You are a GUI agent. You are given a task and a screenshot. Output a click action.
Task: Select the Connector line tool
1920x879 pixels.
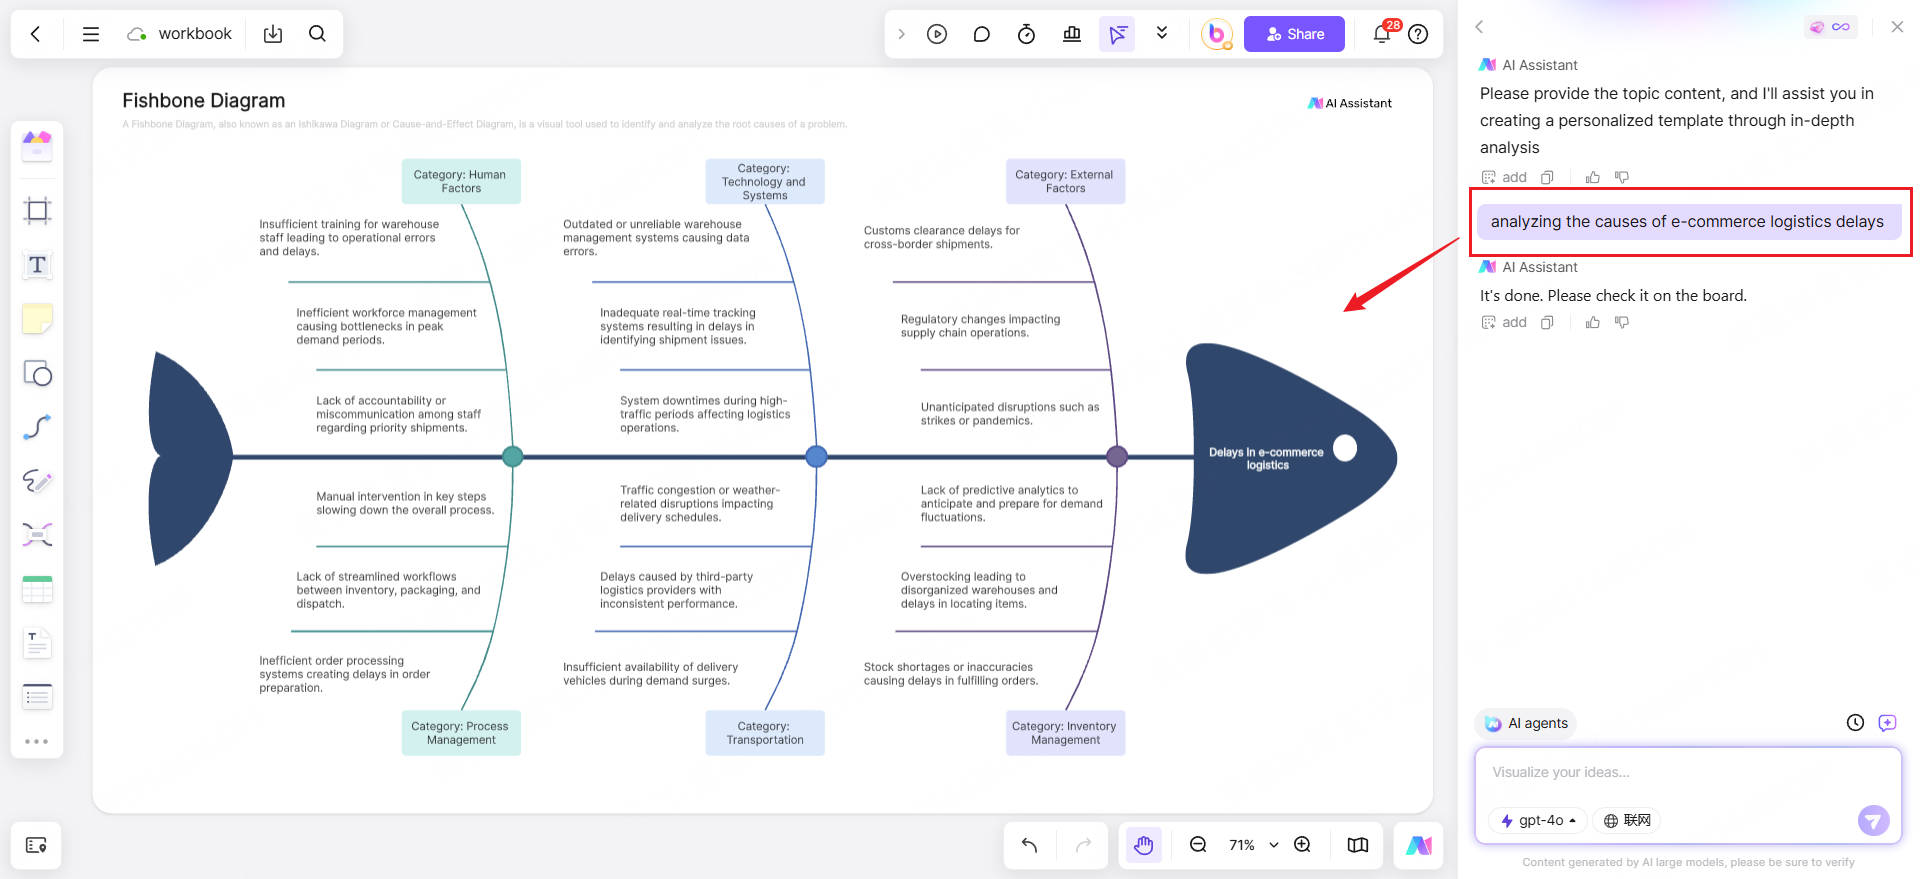[37, 427]
